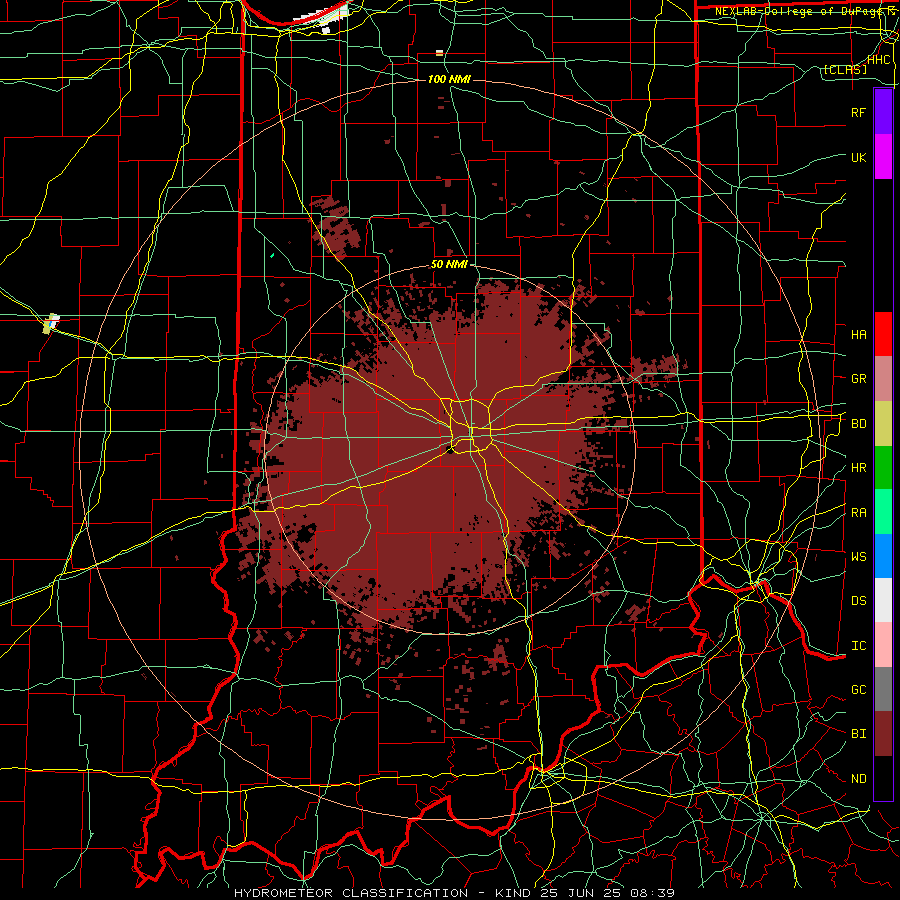Click the ND black legend swatch

pyautogui.click(x=883, y=778)
